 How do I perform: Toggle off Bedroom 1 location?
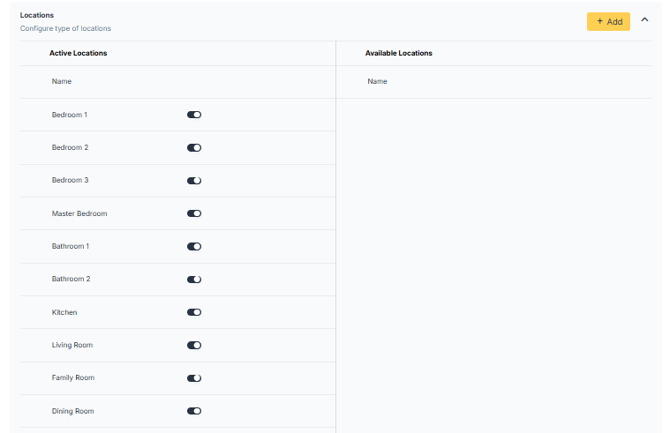tap(194, 115)
